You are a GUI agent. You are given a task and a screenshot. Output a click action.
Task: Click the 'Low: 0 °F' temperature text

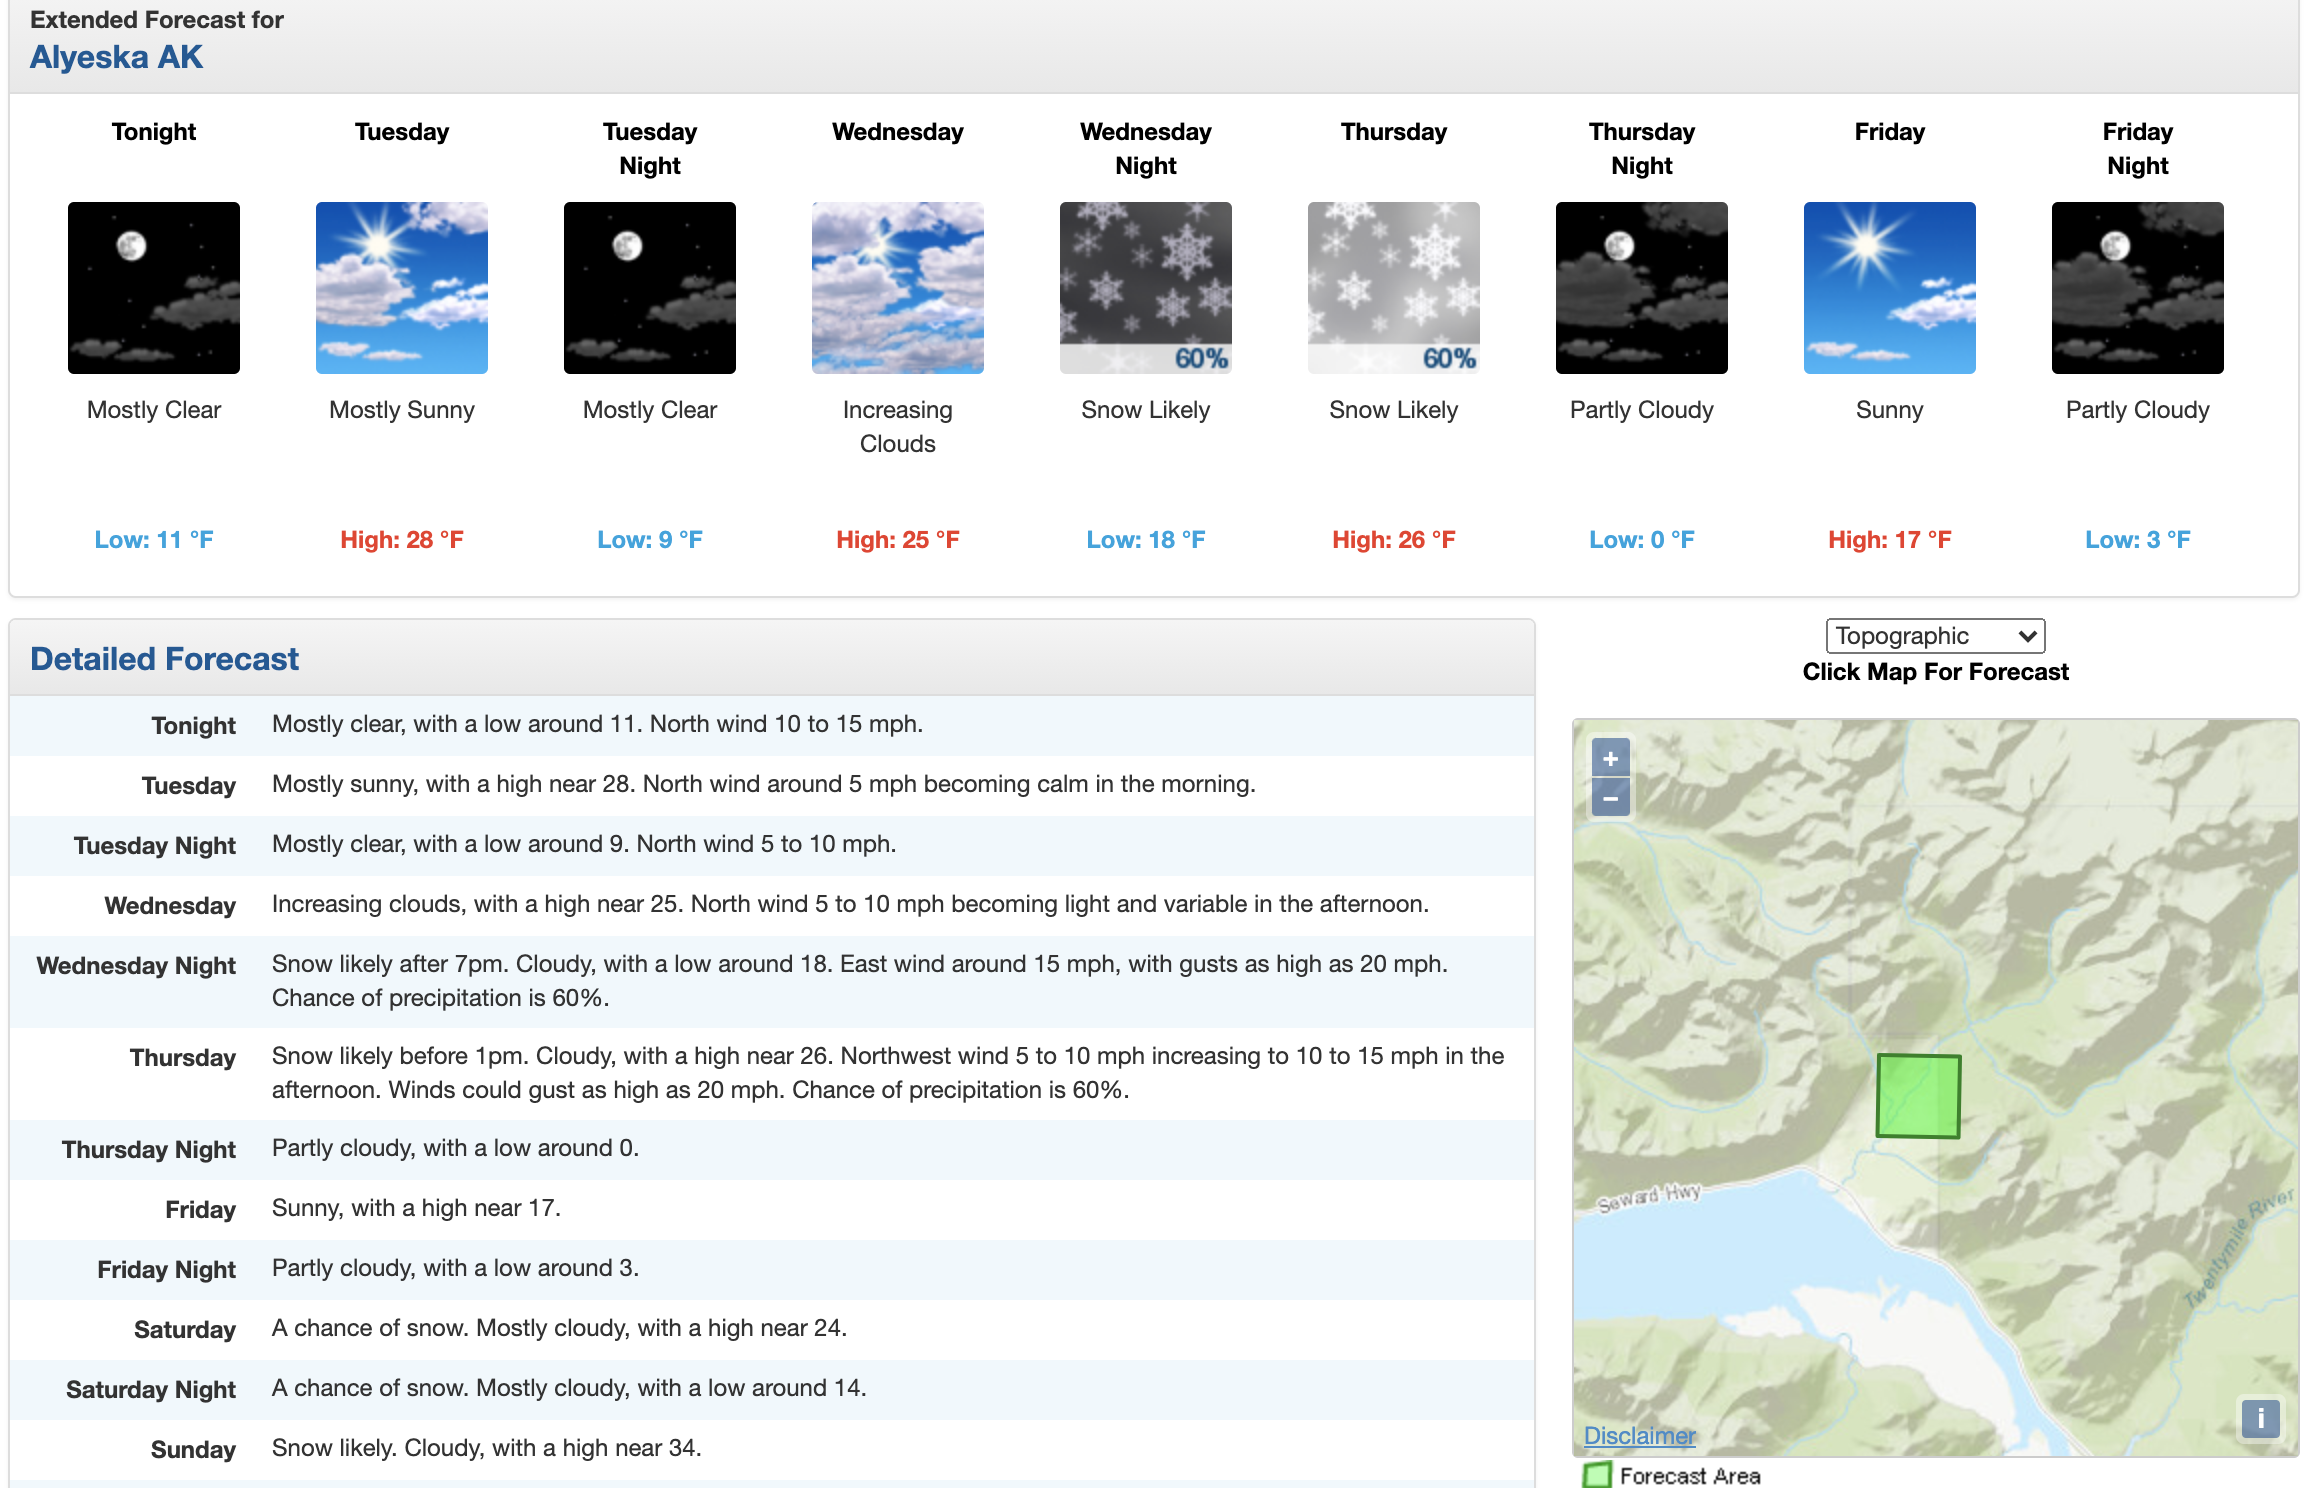click(1642, 540)
